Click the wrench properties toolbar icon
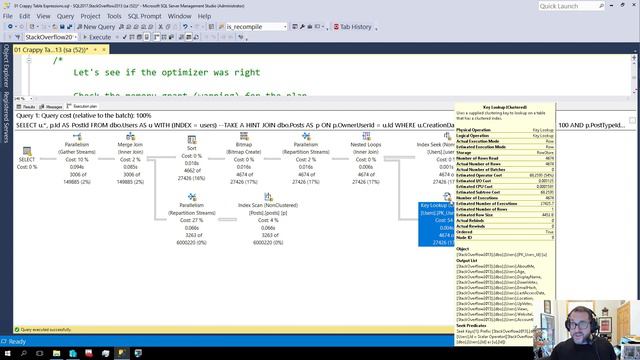 (302, 27)
